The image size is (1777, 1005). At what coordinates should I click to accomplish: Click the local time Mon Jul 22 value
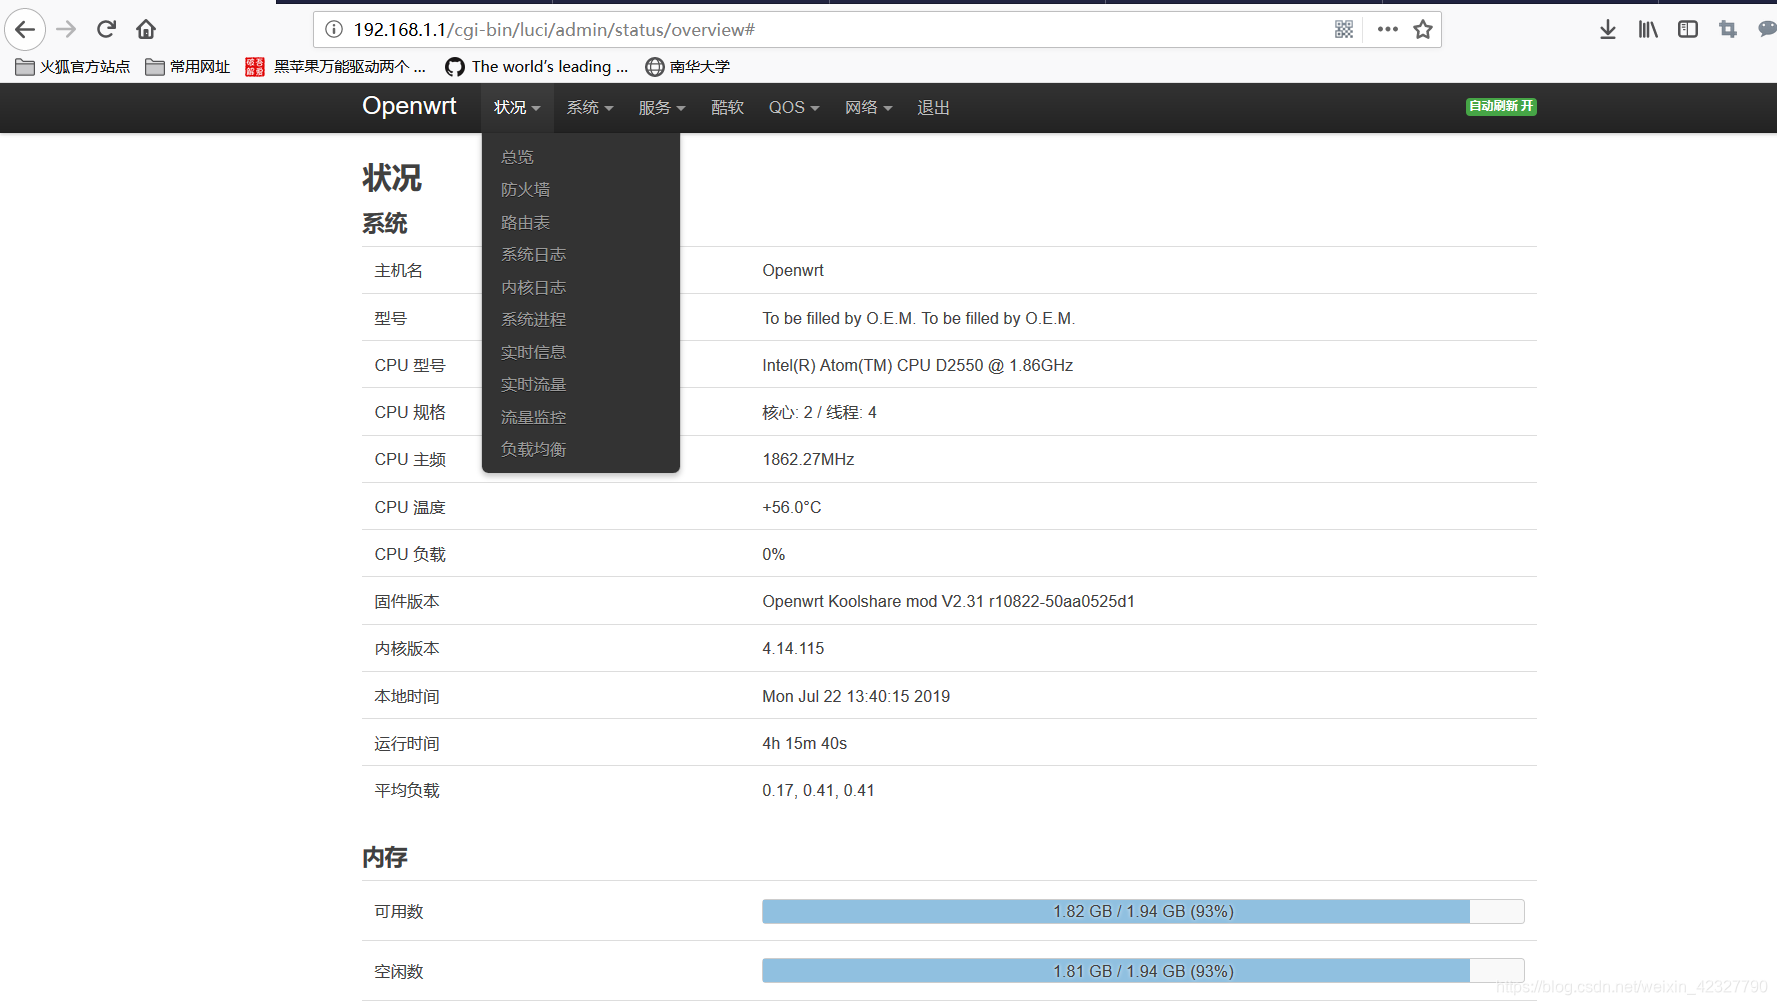coord(856,696)
